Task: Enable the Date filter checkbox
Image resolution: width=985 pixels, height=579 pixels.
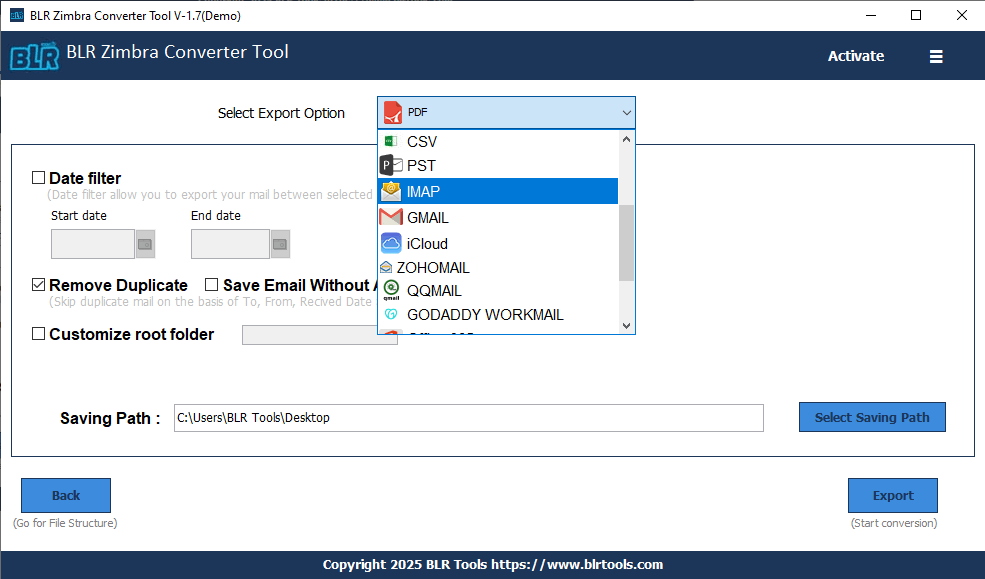Action: coord(38,177)
